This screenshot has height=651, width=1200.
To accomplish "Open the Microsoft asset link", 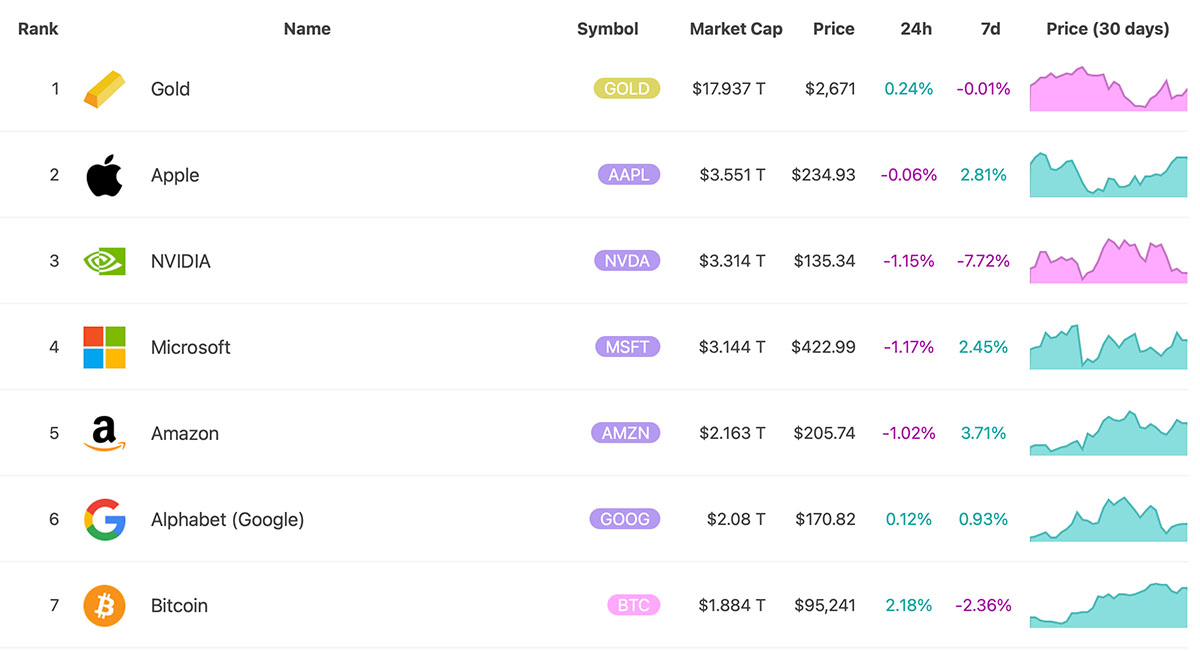I will [191, 347].
